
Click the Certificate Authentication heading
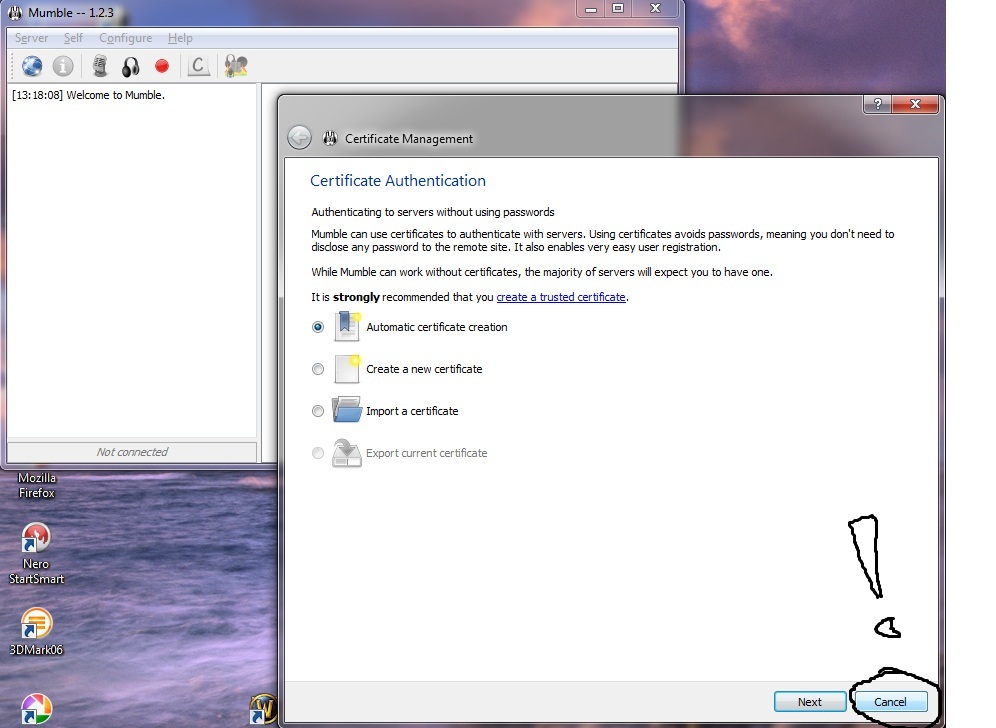click(x=398, y=180)
